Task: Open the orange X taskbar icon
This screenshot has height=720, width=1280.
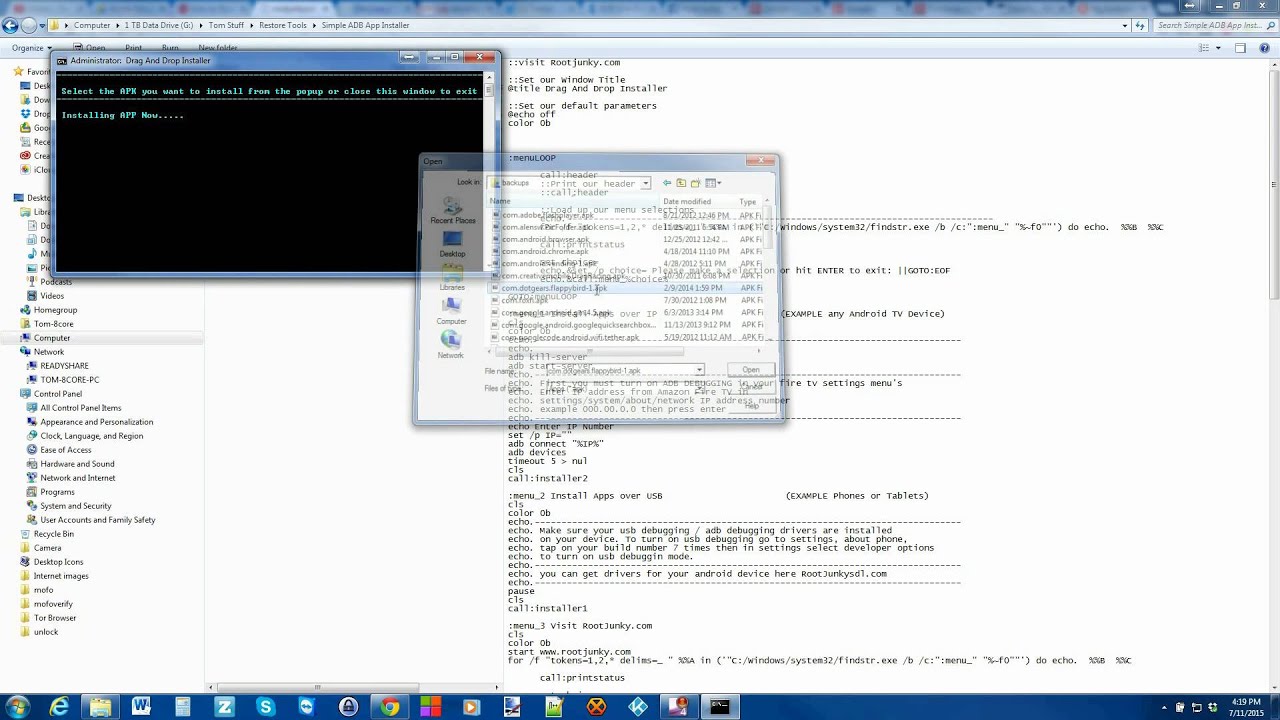Action: tap(596, 707)
